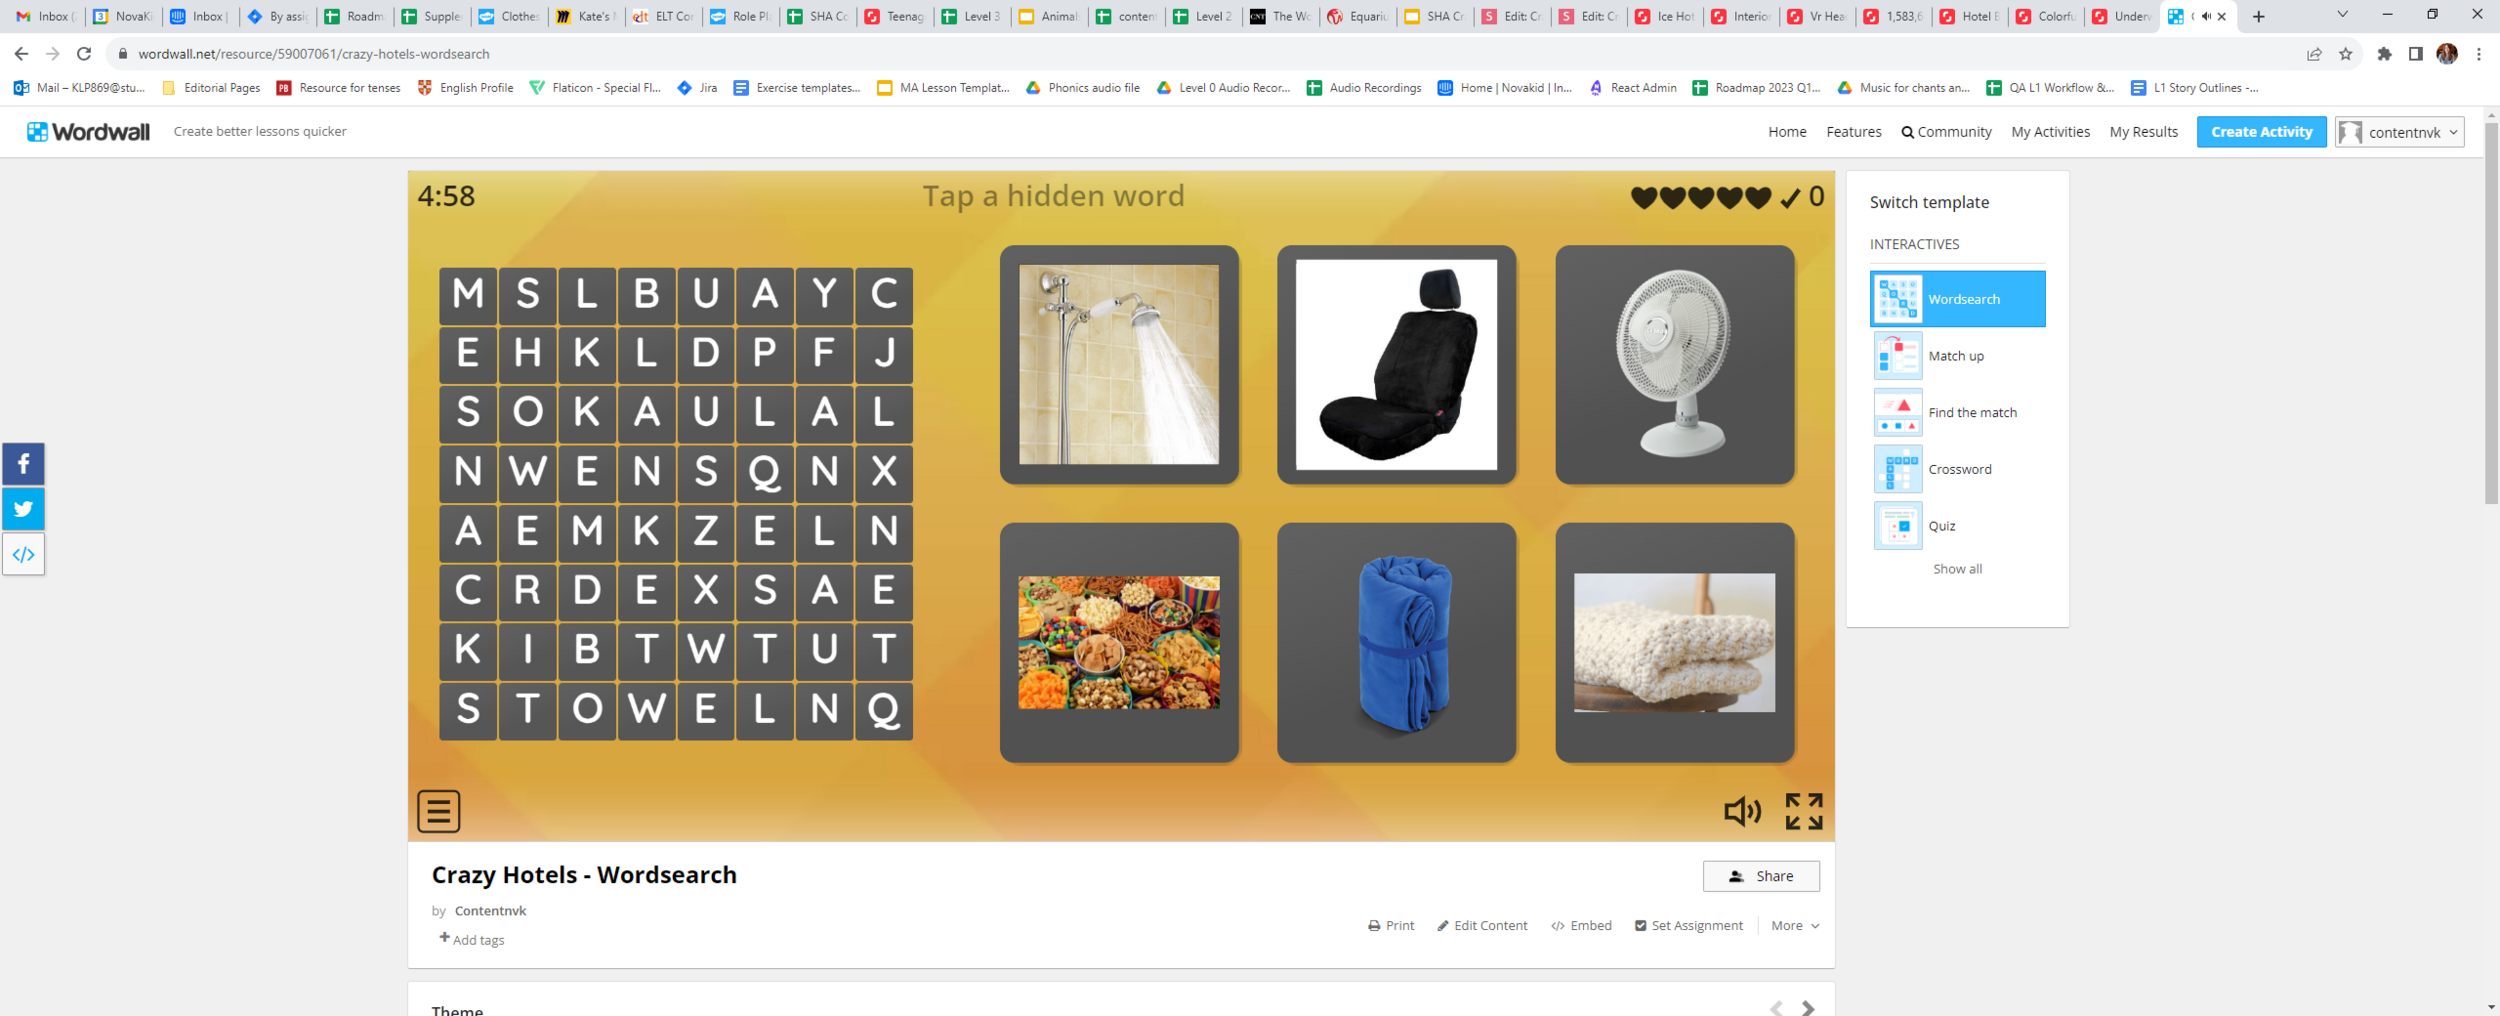Screen dimensions: 2500x1016
Task: Click Show all templates link
Action: [x=1957, y=569]
